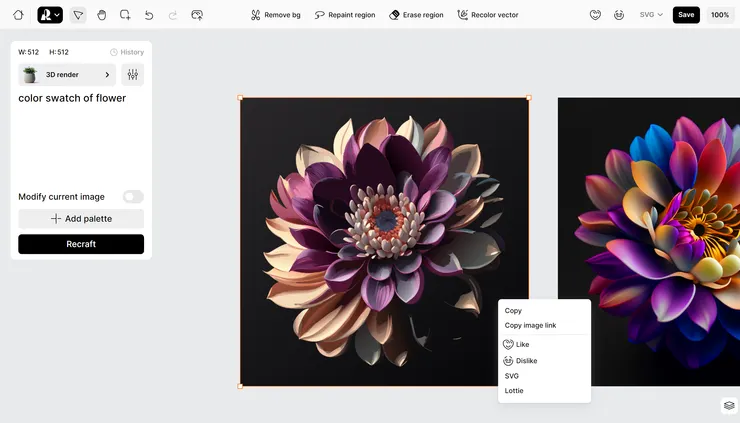The width and height of the screenshot is (740, 423).
Task: Edit the prompt 'color swatch of flower'
Action: pyautogui.click(x=72, y=98)
